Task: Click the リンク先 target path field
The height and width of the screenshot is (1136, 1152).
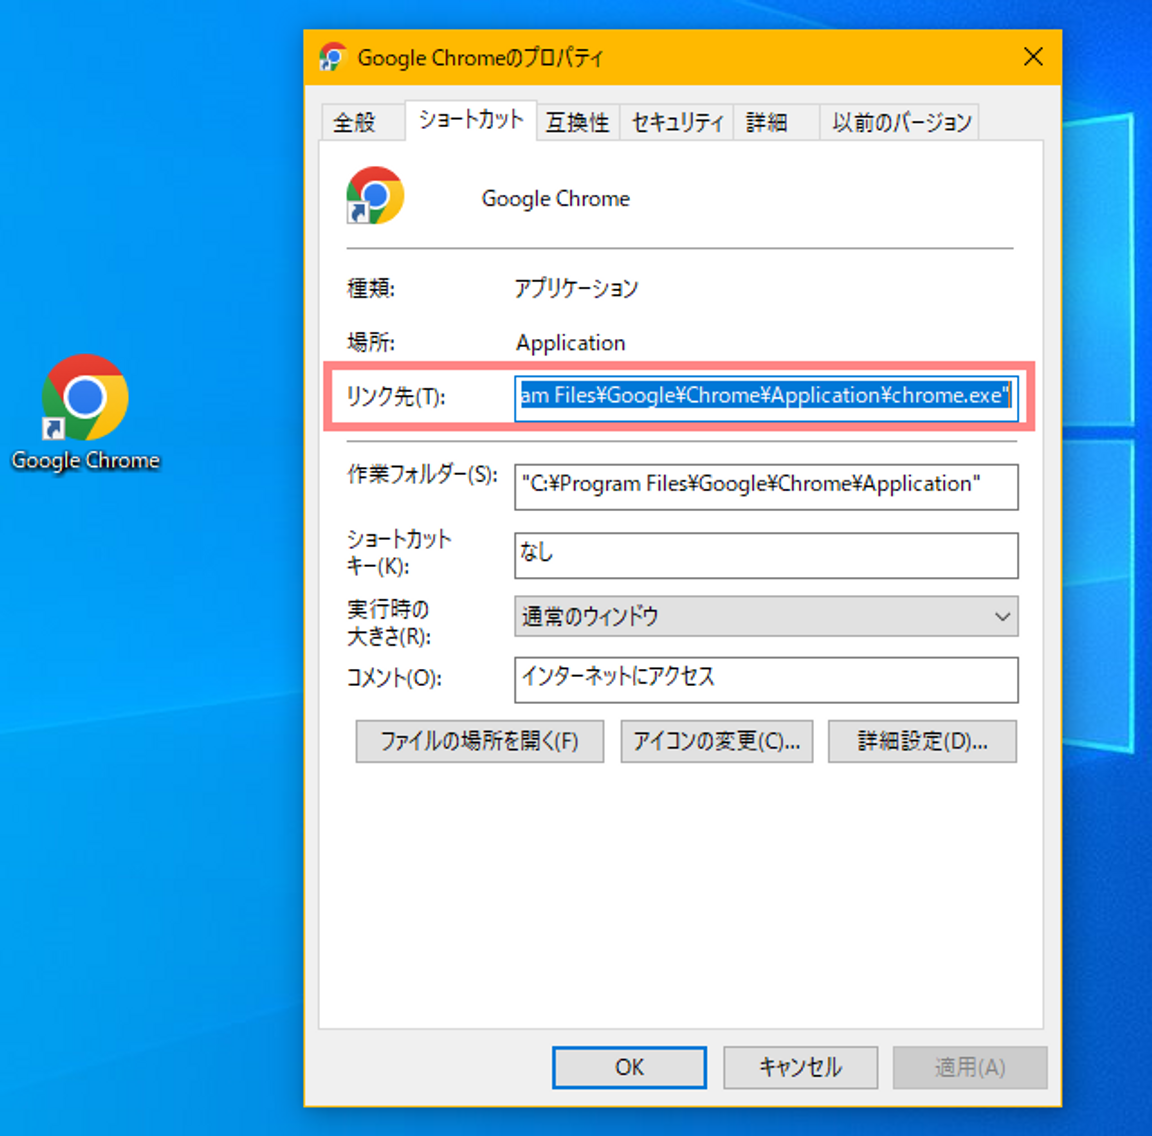Action: pyautogui.click(x=766, y=397)
